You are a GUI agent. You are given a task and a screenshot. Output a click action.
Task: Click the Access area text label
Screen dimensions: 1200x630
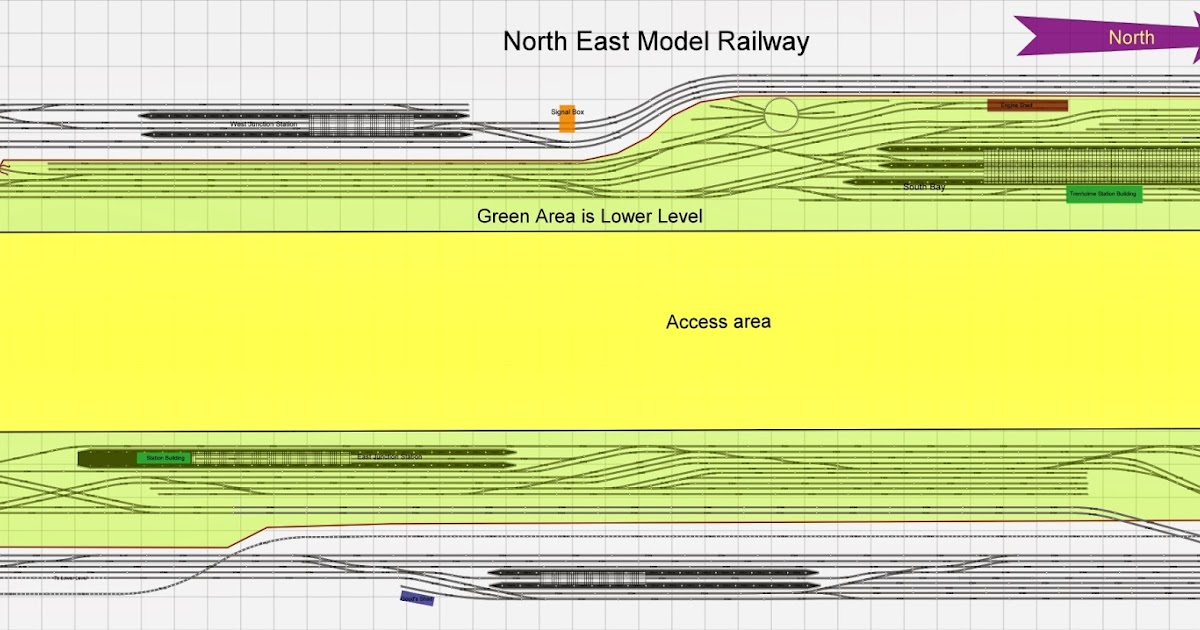click(x=717, y=322)
